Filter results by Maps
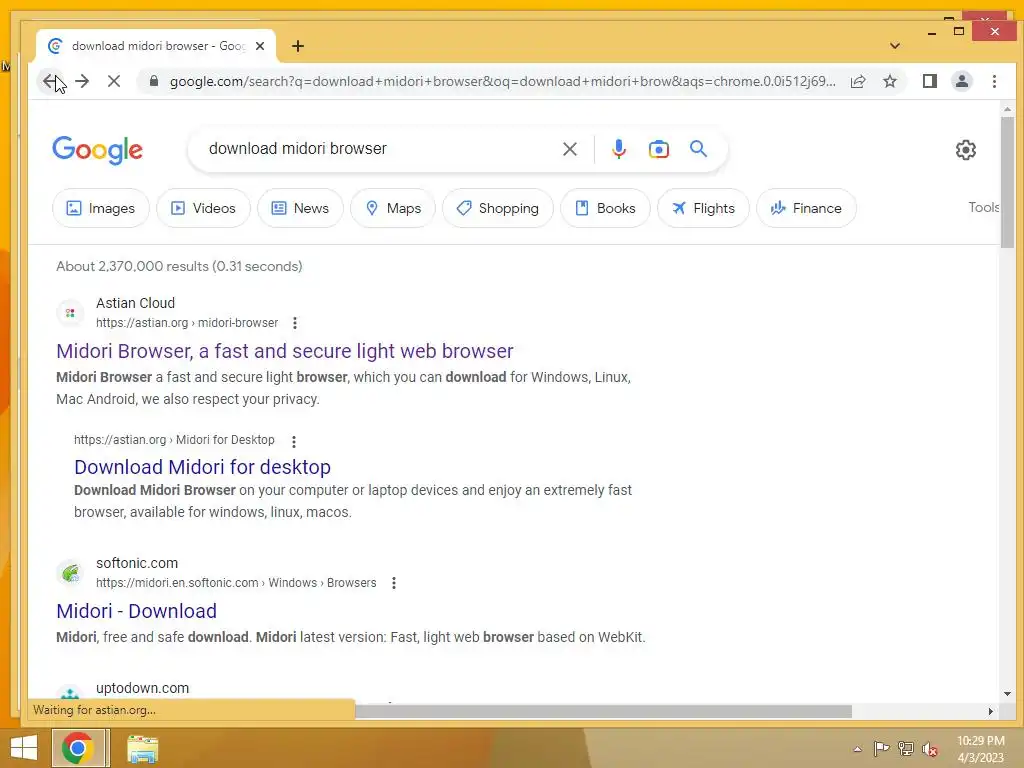Image resolution: width=1024 pixels, height=768 pixels. pos(393,208)
